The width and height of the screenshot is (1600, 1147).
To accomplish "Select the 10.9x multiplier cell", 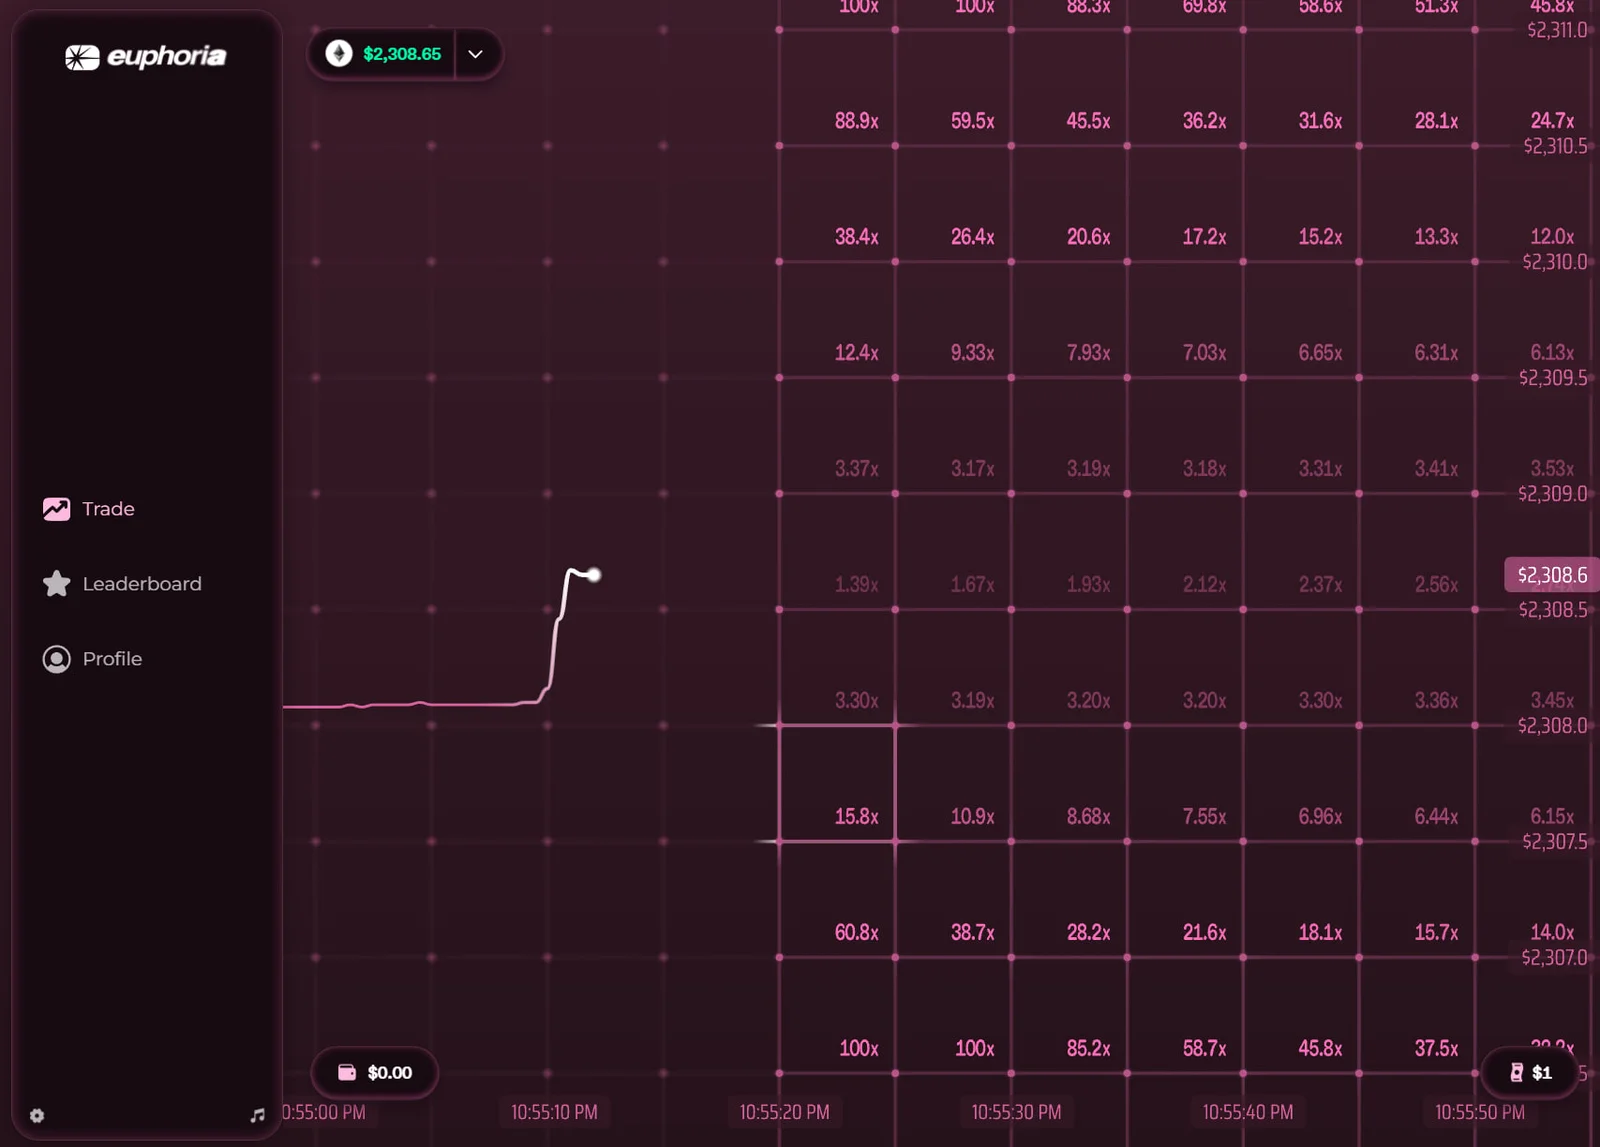I will (x=953, y=784).
